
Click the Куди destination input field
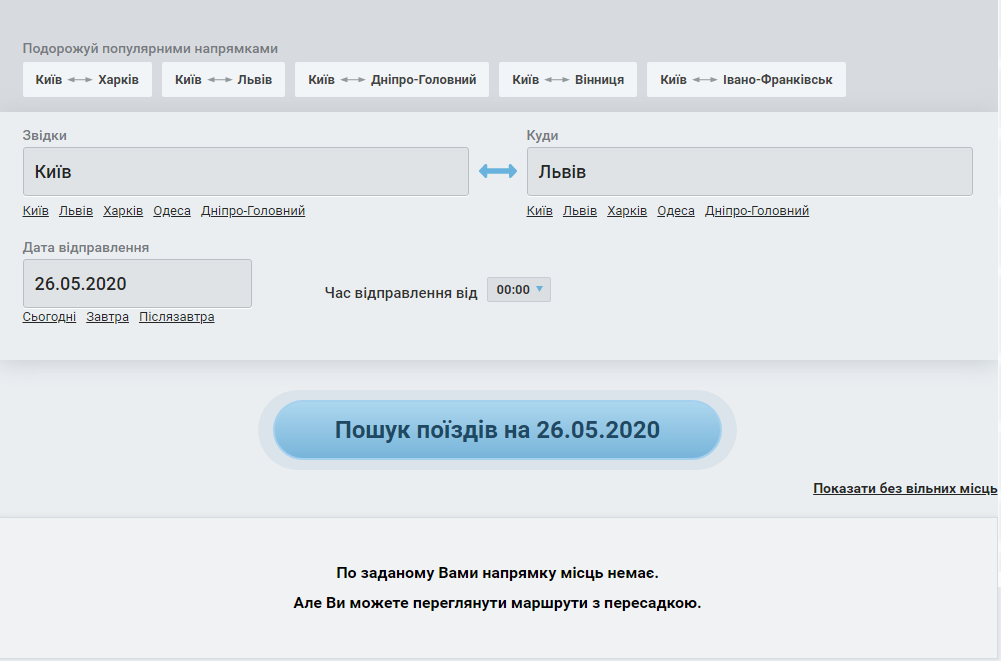tap(748, 170)
